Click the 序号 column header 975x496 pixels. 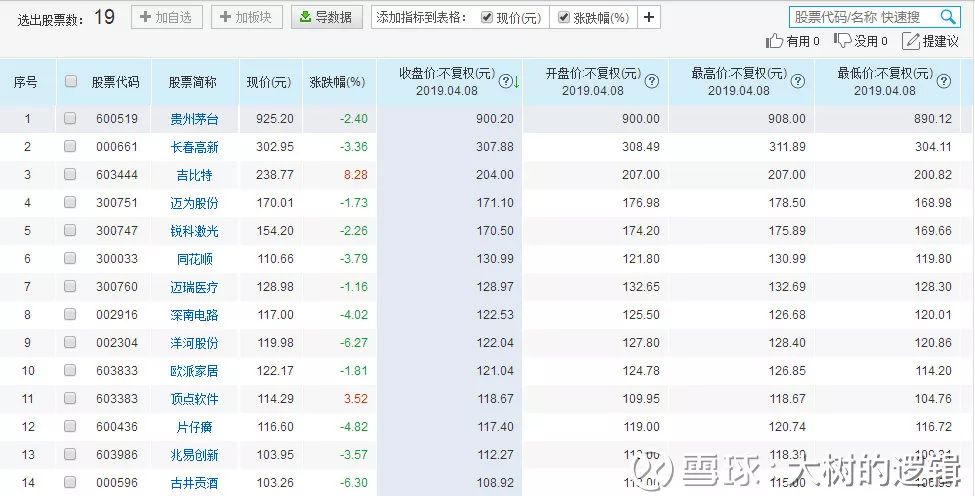pyautogui.click(x=25, y=81)
